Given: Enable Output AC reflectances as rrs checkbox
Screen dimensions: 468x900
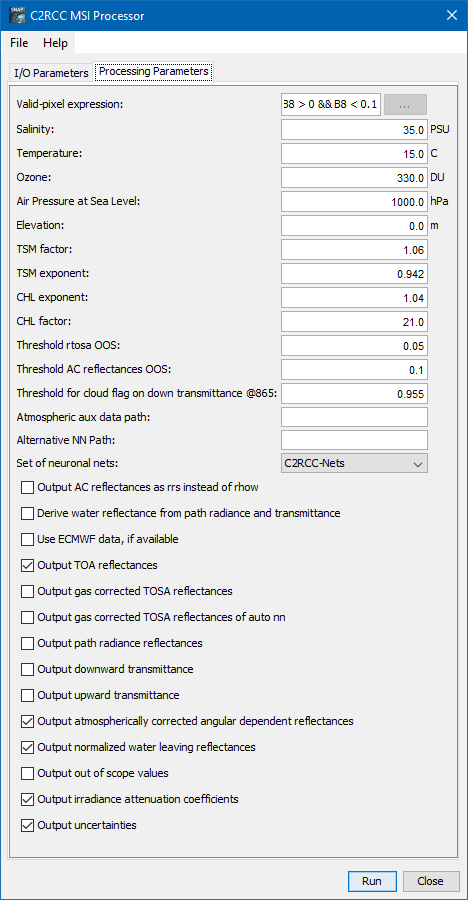Looking at the screenshot, I should coord(27,488).
